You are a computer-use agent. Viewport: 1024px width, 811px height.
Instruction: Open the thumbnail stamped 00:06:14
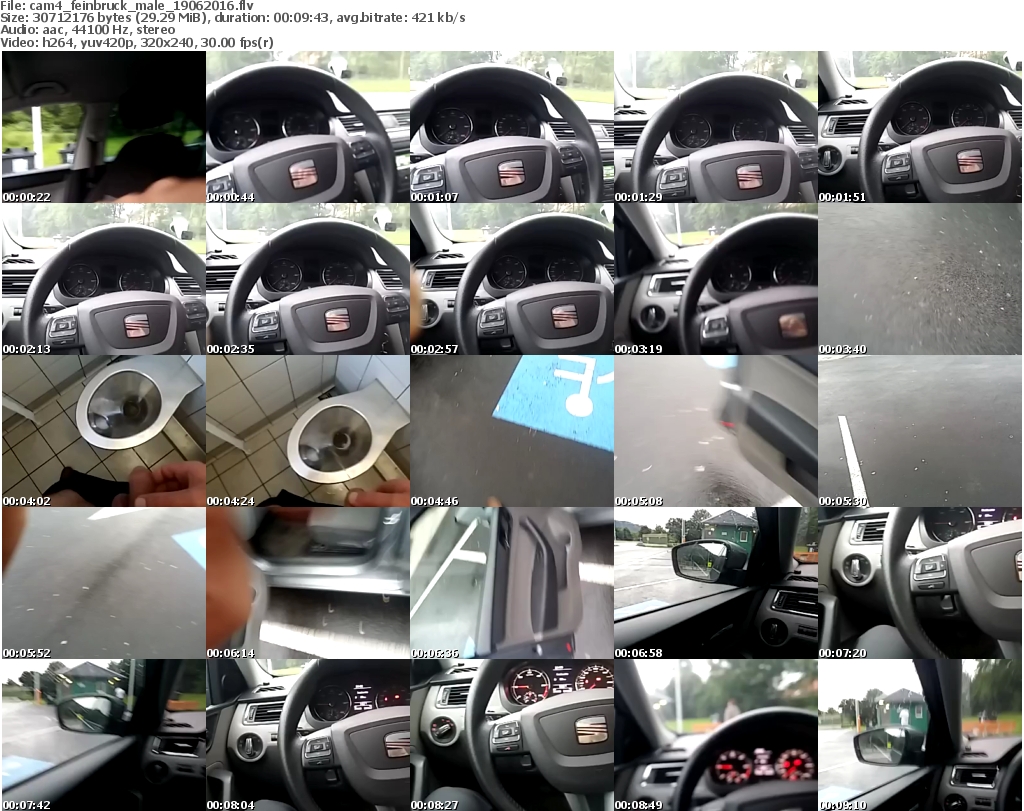tap(308, 583)
